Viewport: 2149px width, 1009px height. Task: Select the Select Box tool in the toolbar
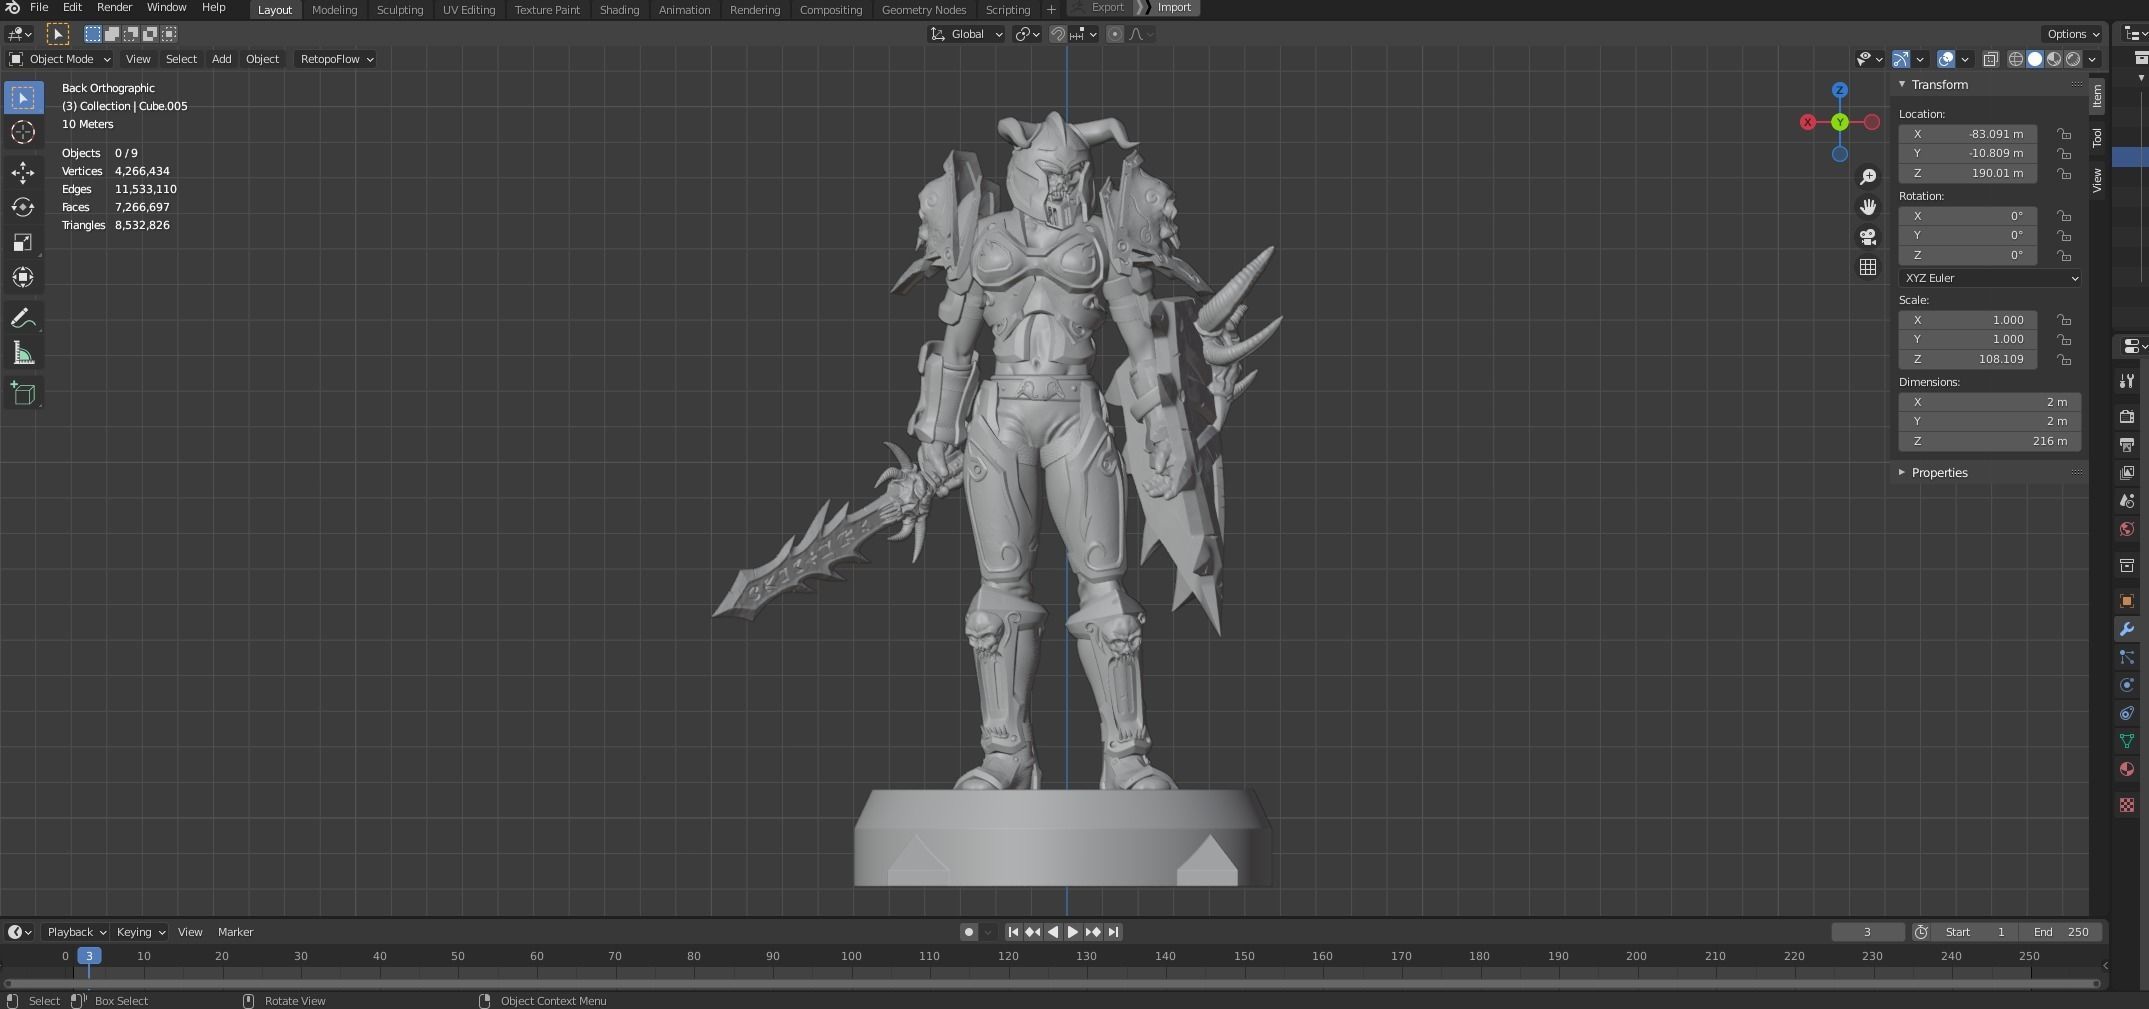pyautogui.click(x=23, y=97)
